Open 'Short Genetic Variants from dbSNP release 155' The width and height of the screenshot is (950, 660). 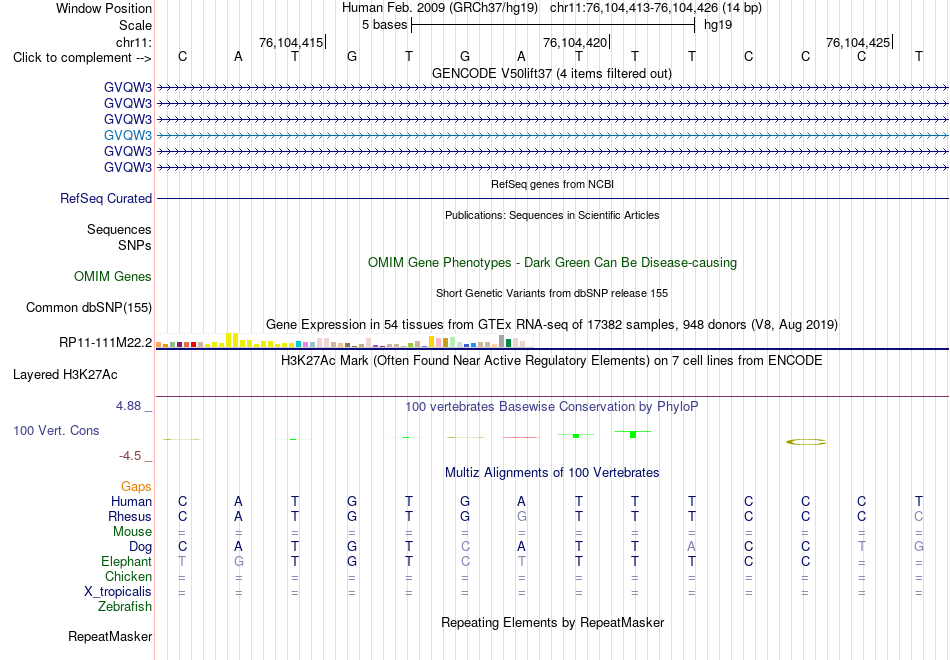click(552, 293)
